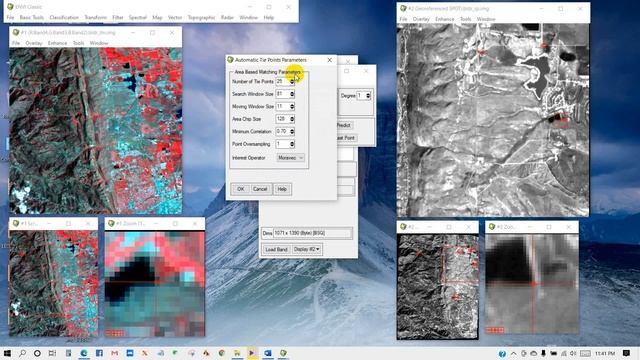This screenshot has height=360, width=640.
Task: Open network status tray icon
Action: pos(564,353)
